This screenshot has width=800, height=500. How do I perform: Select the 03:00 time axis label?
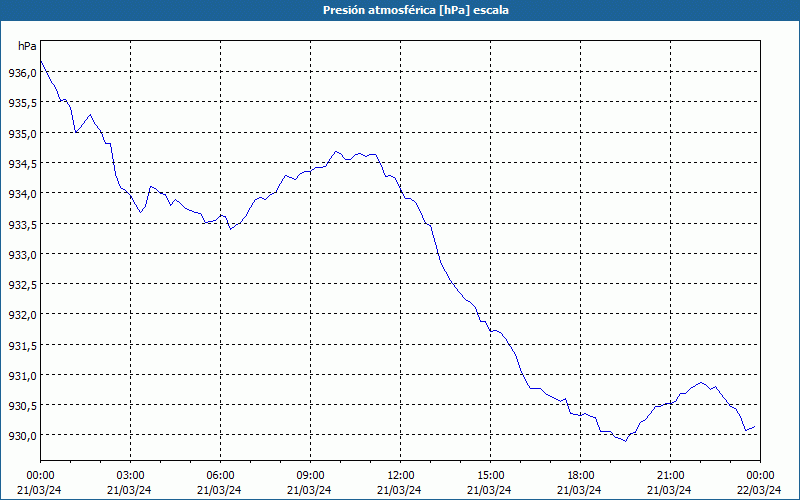pyautogui.click(x=130, y=476)
